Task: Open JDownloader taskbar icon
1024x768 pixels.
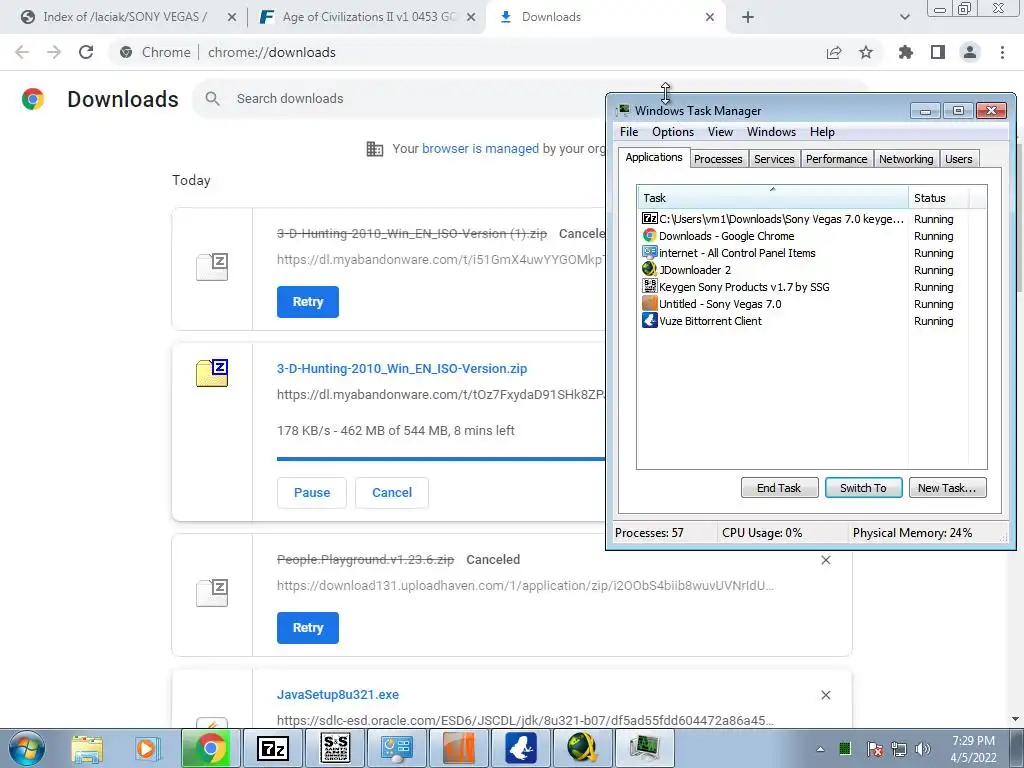Action: point(583,748)
